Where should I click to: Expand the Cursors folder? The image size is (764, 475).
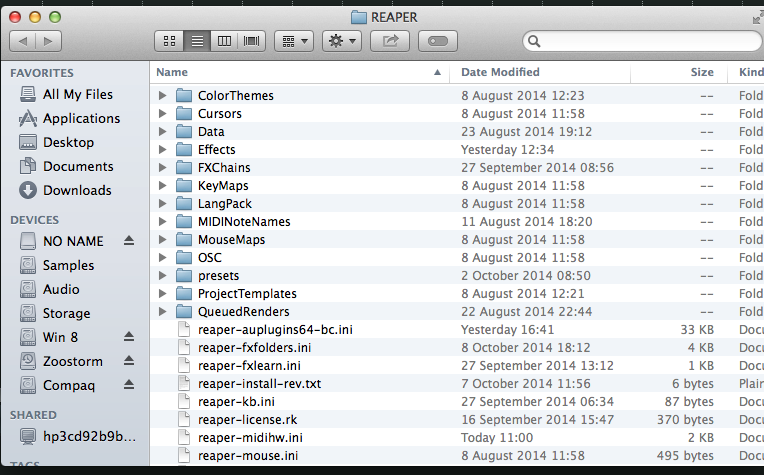tap(163, 114)
